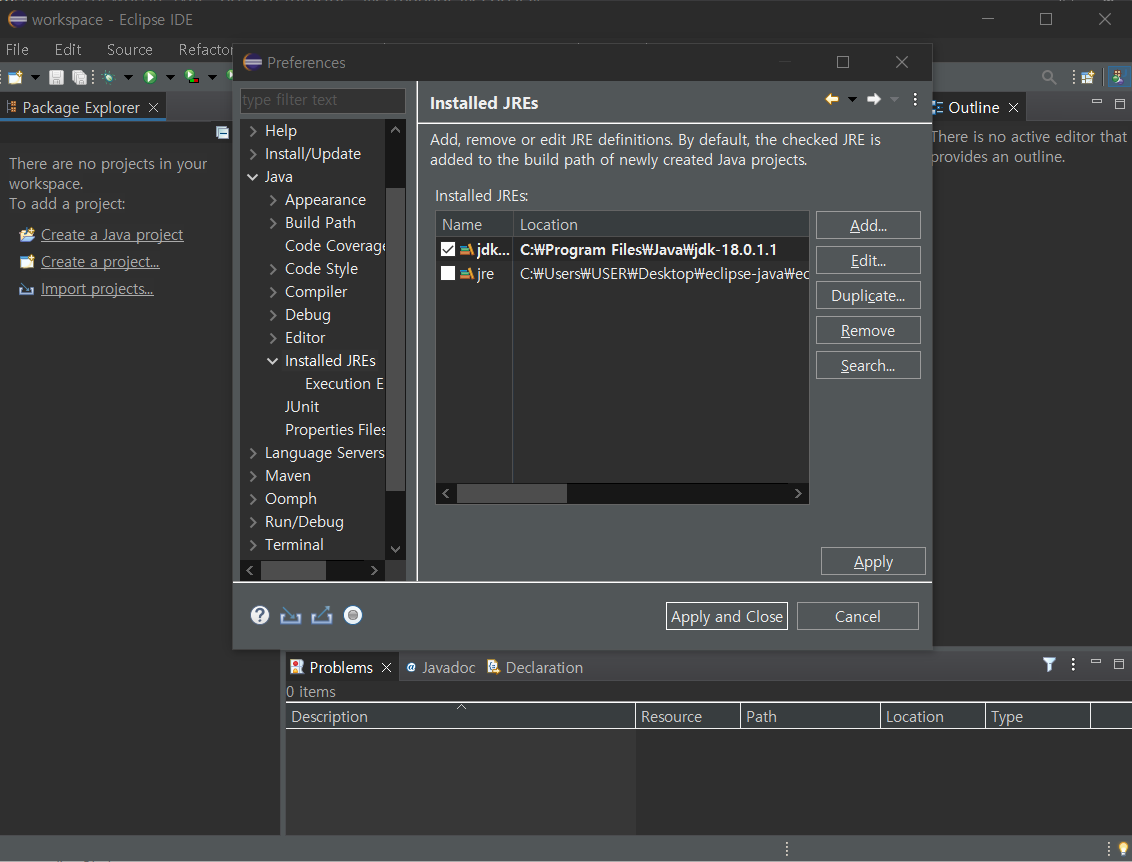Click the Search... button
The height and width of the screenshot is (862, 1132).
868,365
